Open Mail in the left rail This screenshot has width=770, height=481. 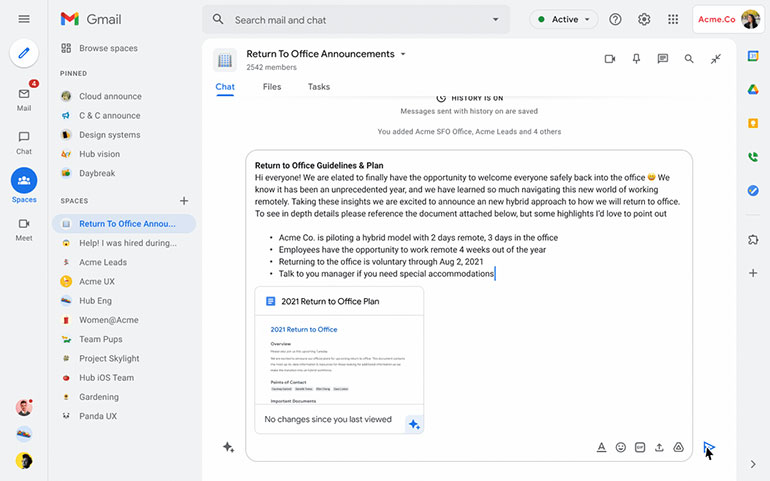24,99
